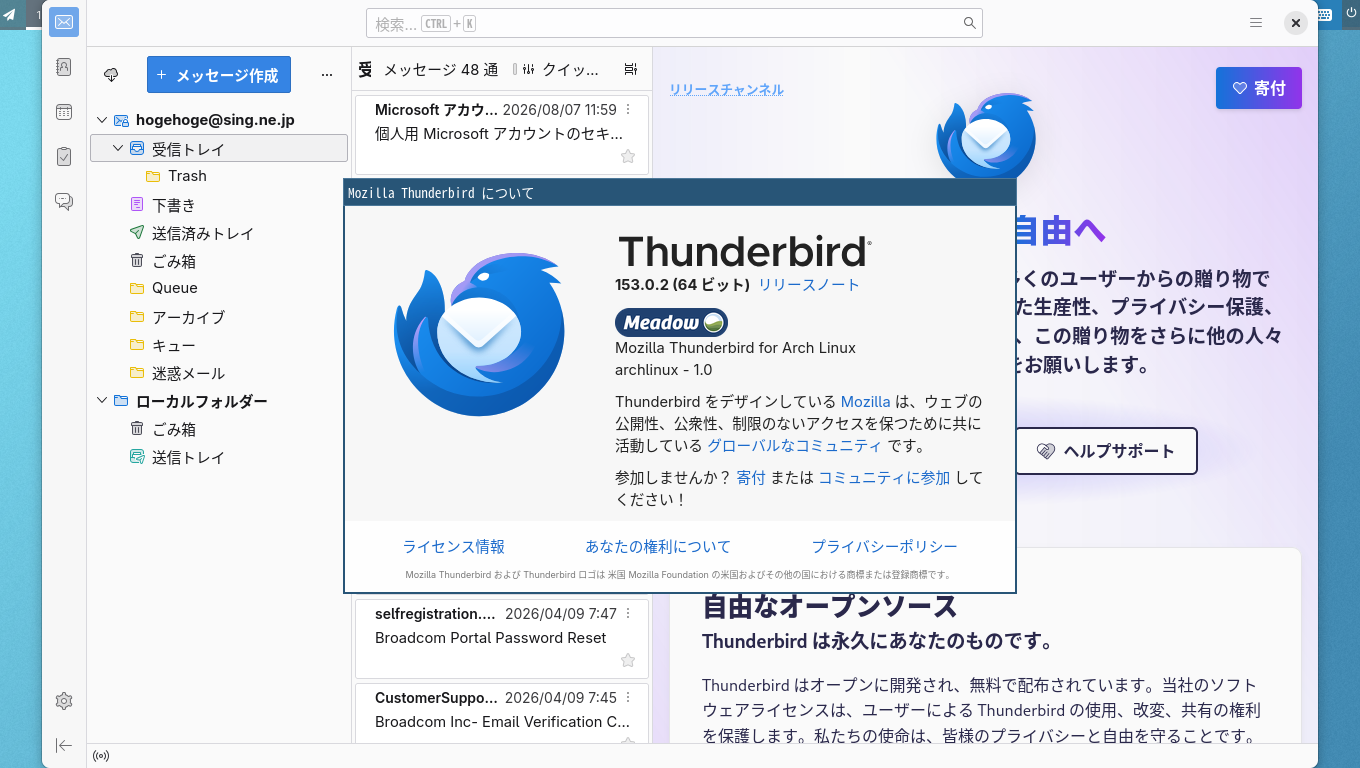Select the ごみ箱 folder under ローカルフォルダー
This screenshot has width=1360, height=768.
pyautogui.click(x=219, y=429)
